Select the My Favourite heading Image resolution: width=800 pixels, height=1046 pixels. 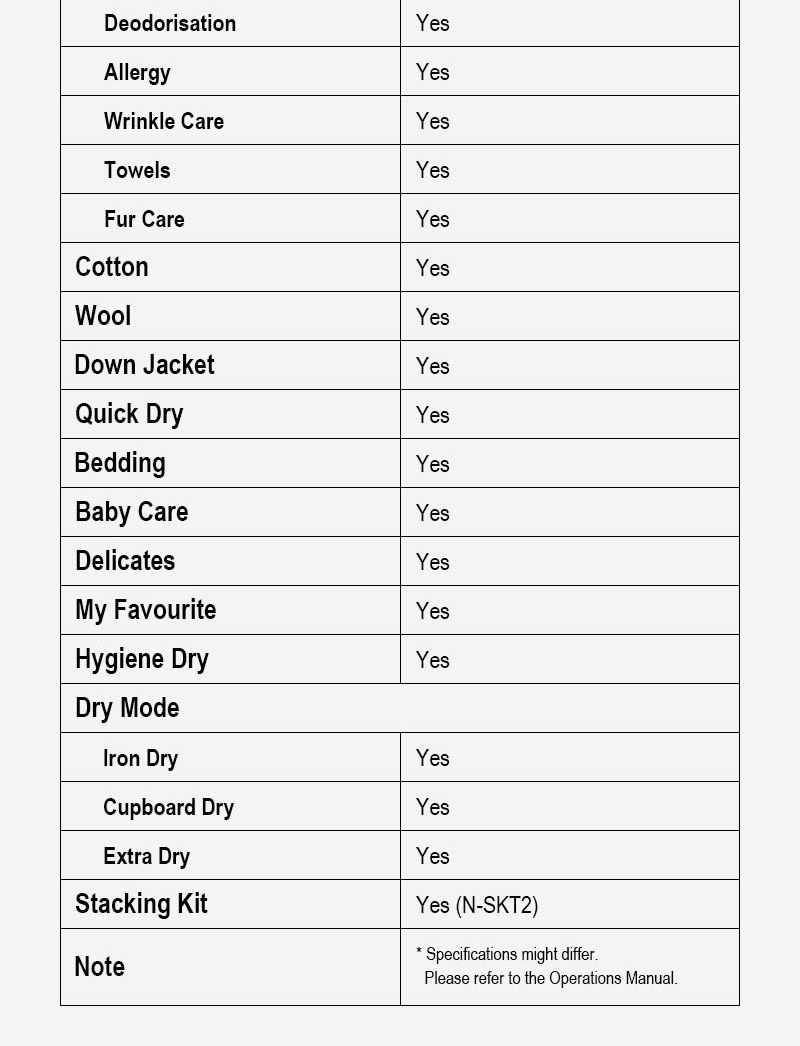(146, 610)
